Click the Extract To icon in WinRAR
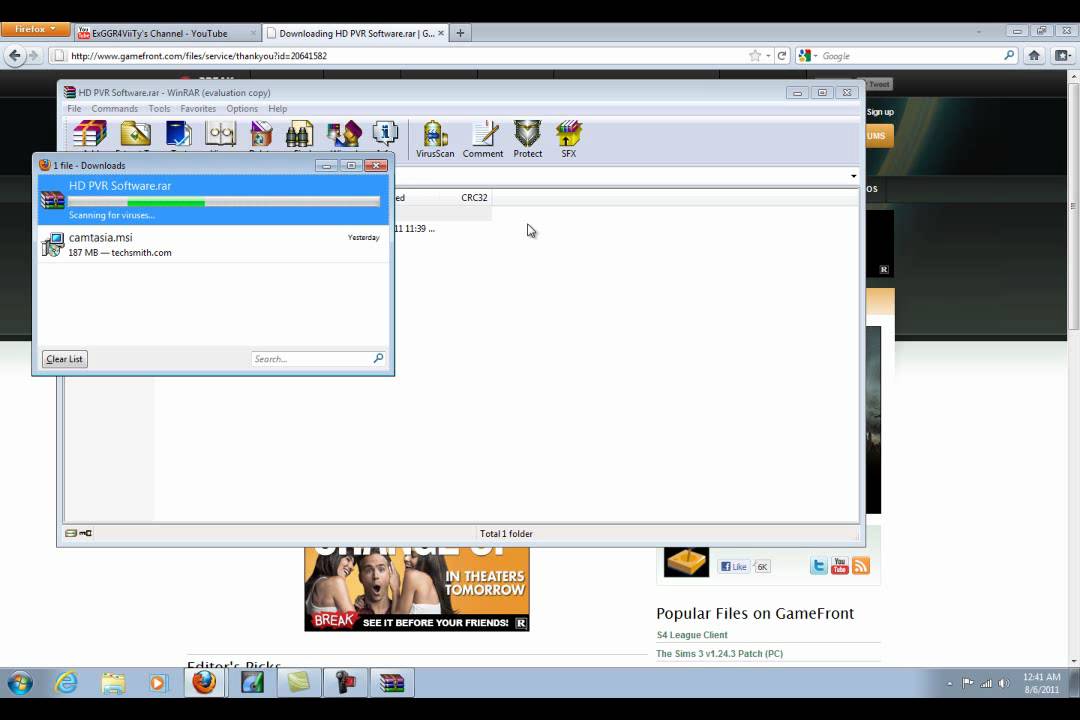The height and width of the screenshot is (720, 1080). point(135,134)
